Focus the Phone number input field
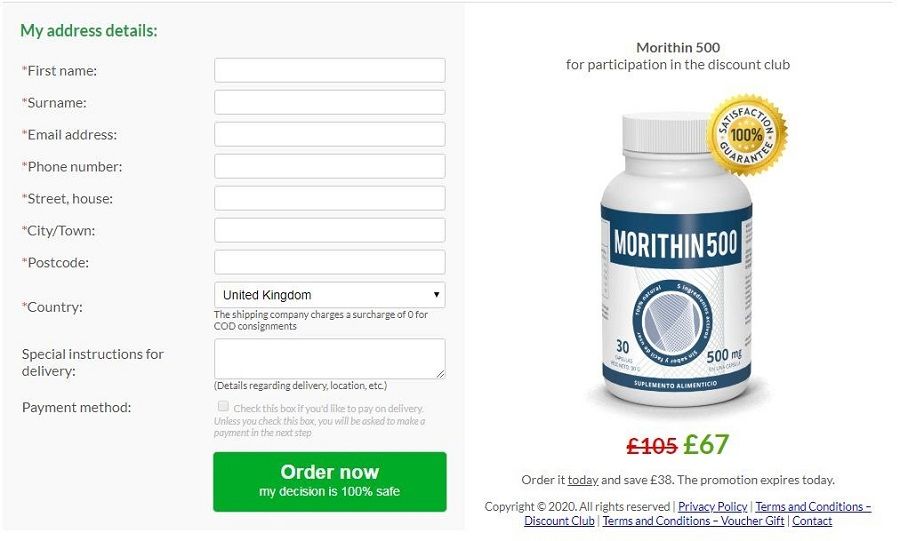The width and height of the screenshot is (900, 541). pyautogui.click(x=329, y=166)
